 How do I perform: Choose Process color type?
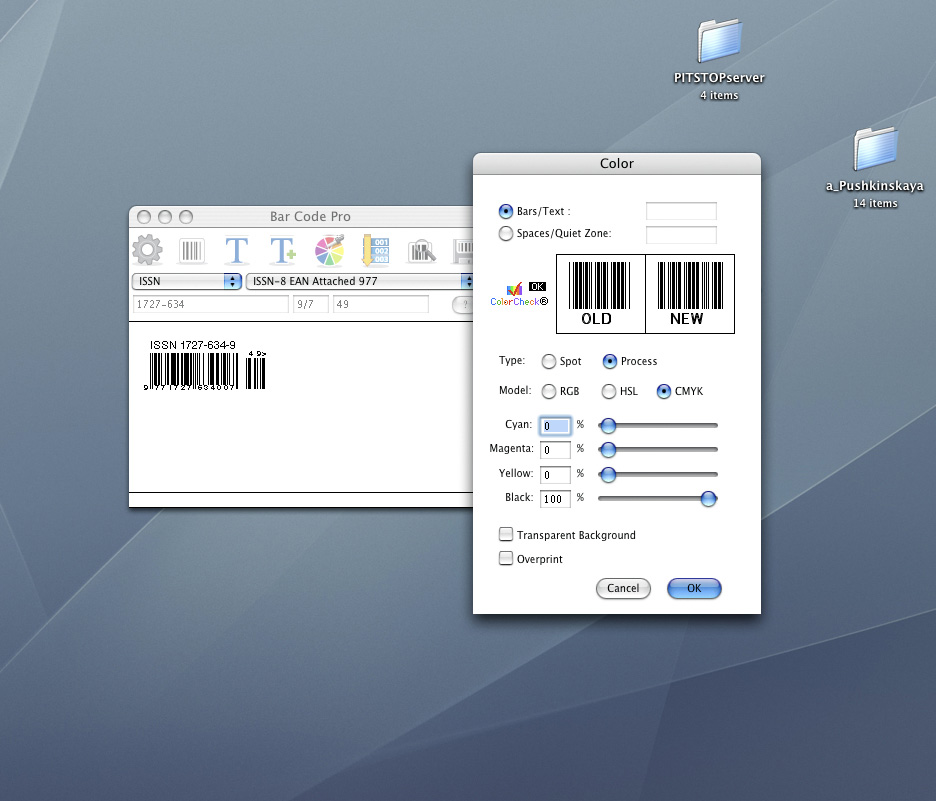pyautogui.click(x=609, y=361)
